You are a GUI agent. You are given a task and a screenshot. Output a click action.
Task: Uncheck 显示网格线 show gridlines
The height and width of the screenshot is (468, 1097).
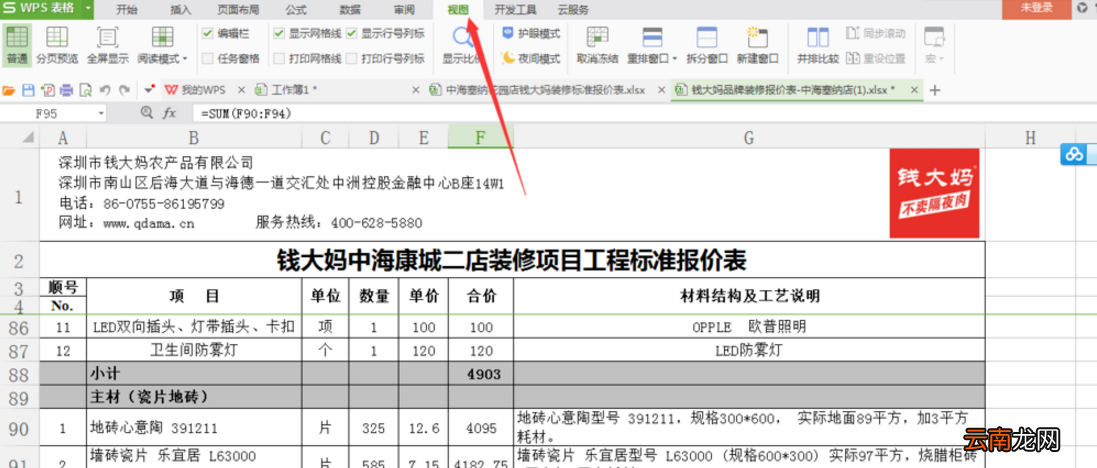tap(279, 33)
